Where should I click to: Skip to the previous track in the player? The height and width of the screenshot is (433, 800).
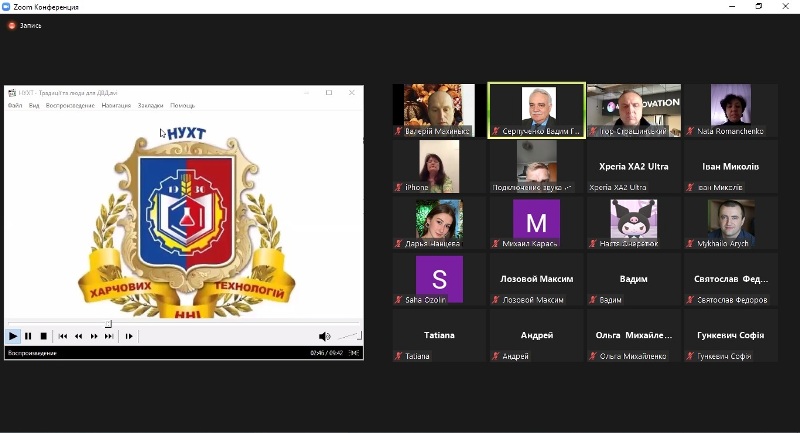[x=63, y=336]
